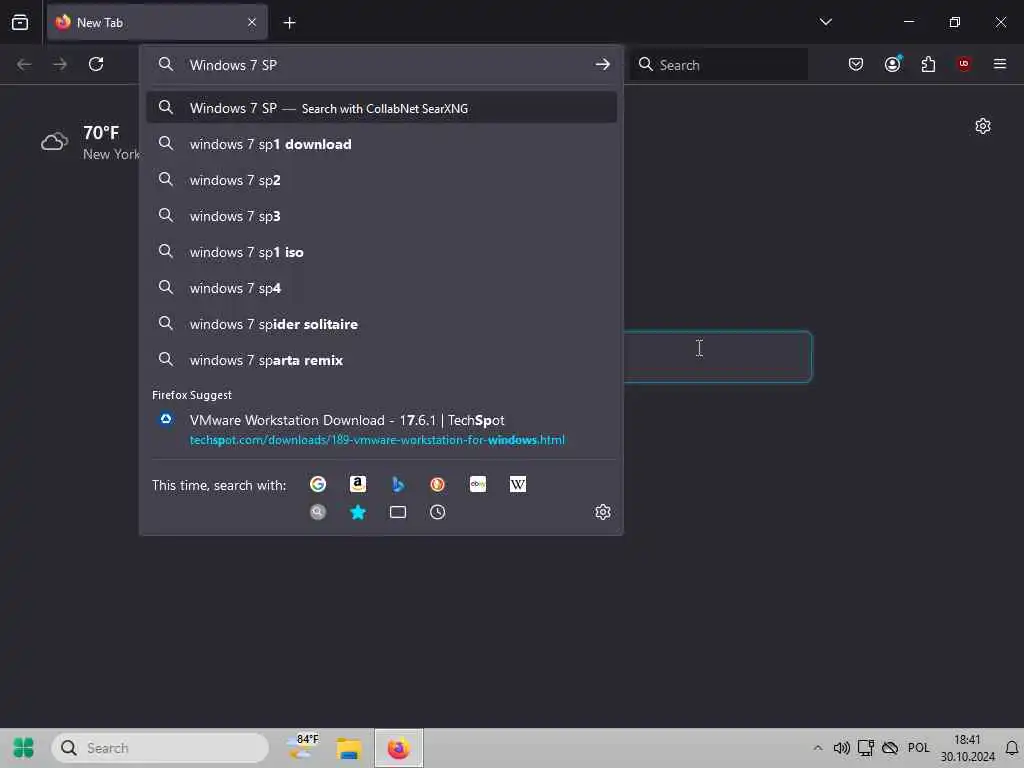
Task: Click the 'This time, search with:' label
Action: (x=219, y=485)
